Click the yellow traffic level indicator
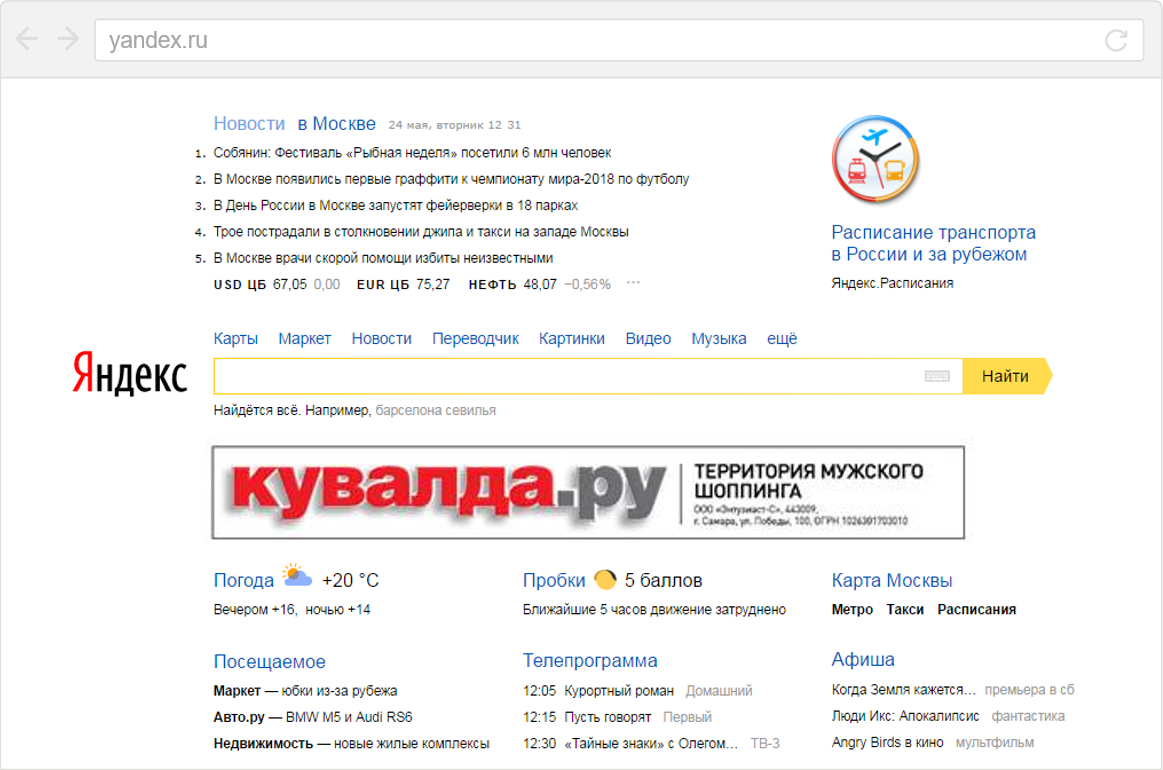The height and width of the screenshot is (770, 1163). pos(605,579)
